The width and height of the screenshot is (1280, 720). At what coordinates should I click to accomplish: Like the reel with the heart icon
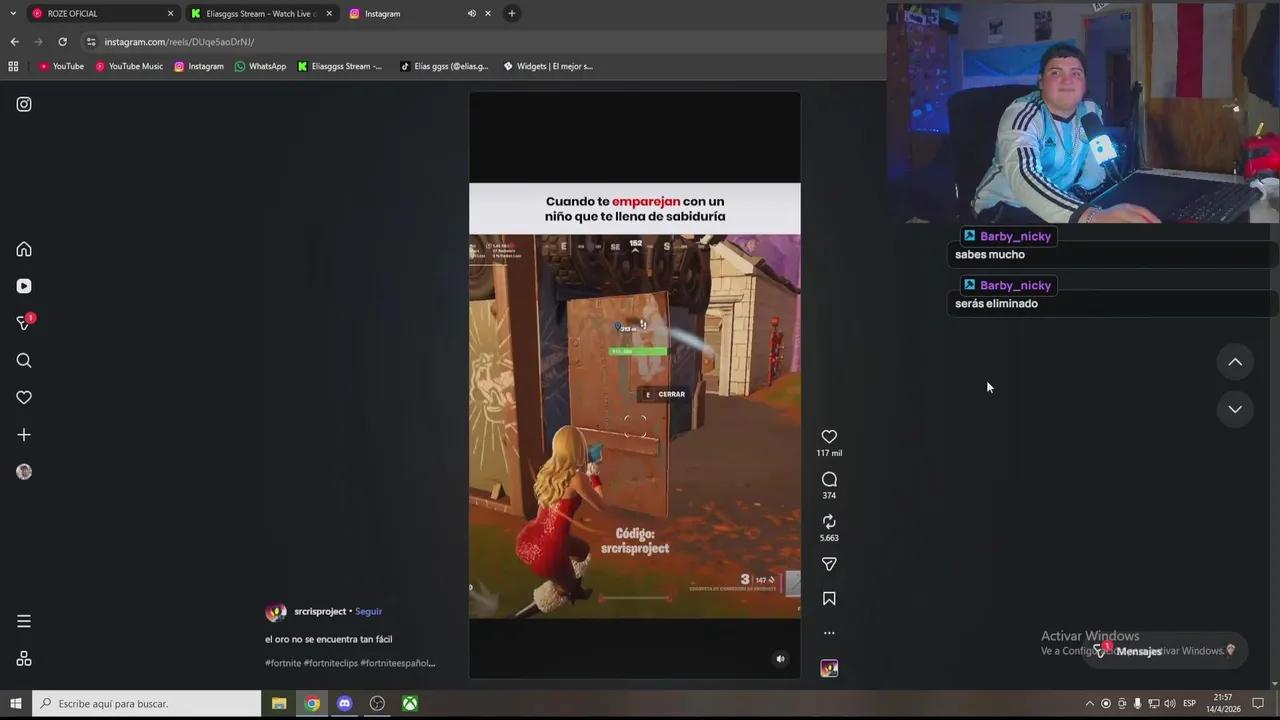(829, 437)
